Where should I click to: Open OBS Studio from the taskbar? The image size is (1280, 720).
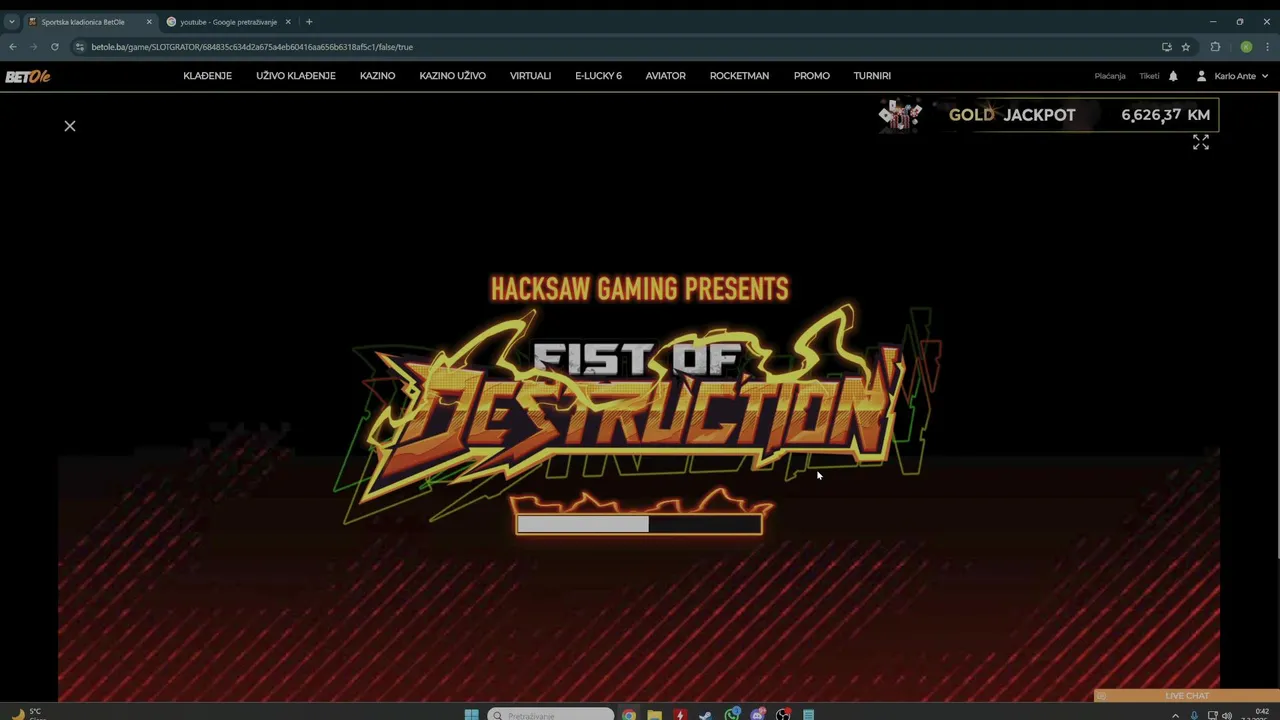click(x=783, y=715)
